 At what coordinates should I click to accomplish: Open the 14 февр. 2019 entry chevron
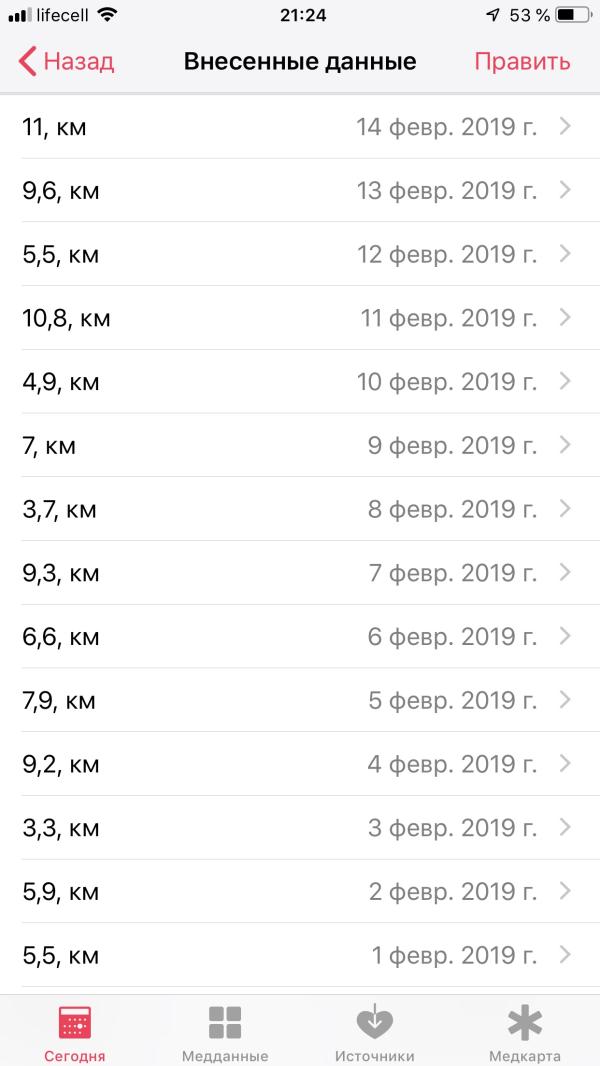point(565,126)
